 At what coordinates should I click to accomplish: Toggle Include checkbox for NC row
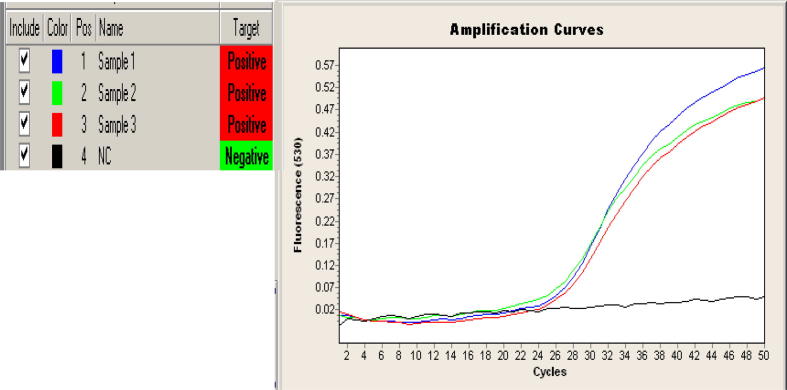tap(24, 156)
